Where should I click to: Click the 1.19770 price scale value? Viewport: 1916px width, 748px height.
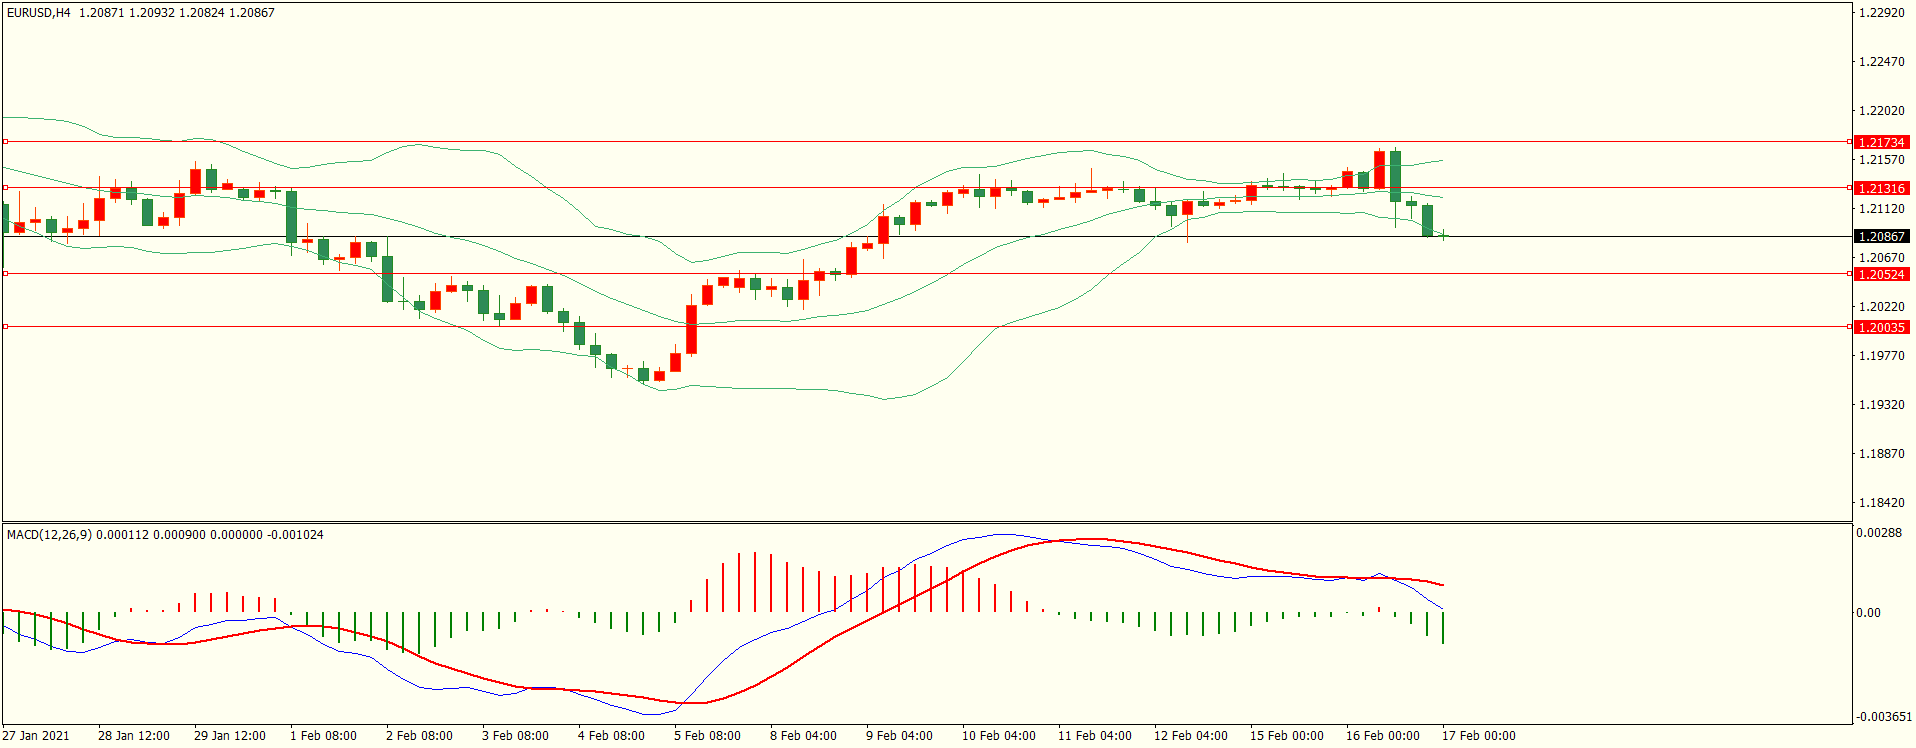click(1882, 356)
